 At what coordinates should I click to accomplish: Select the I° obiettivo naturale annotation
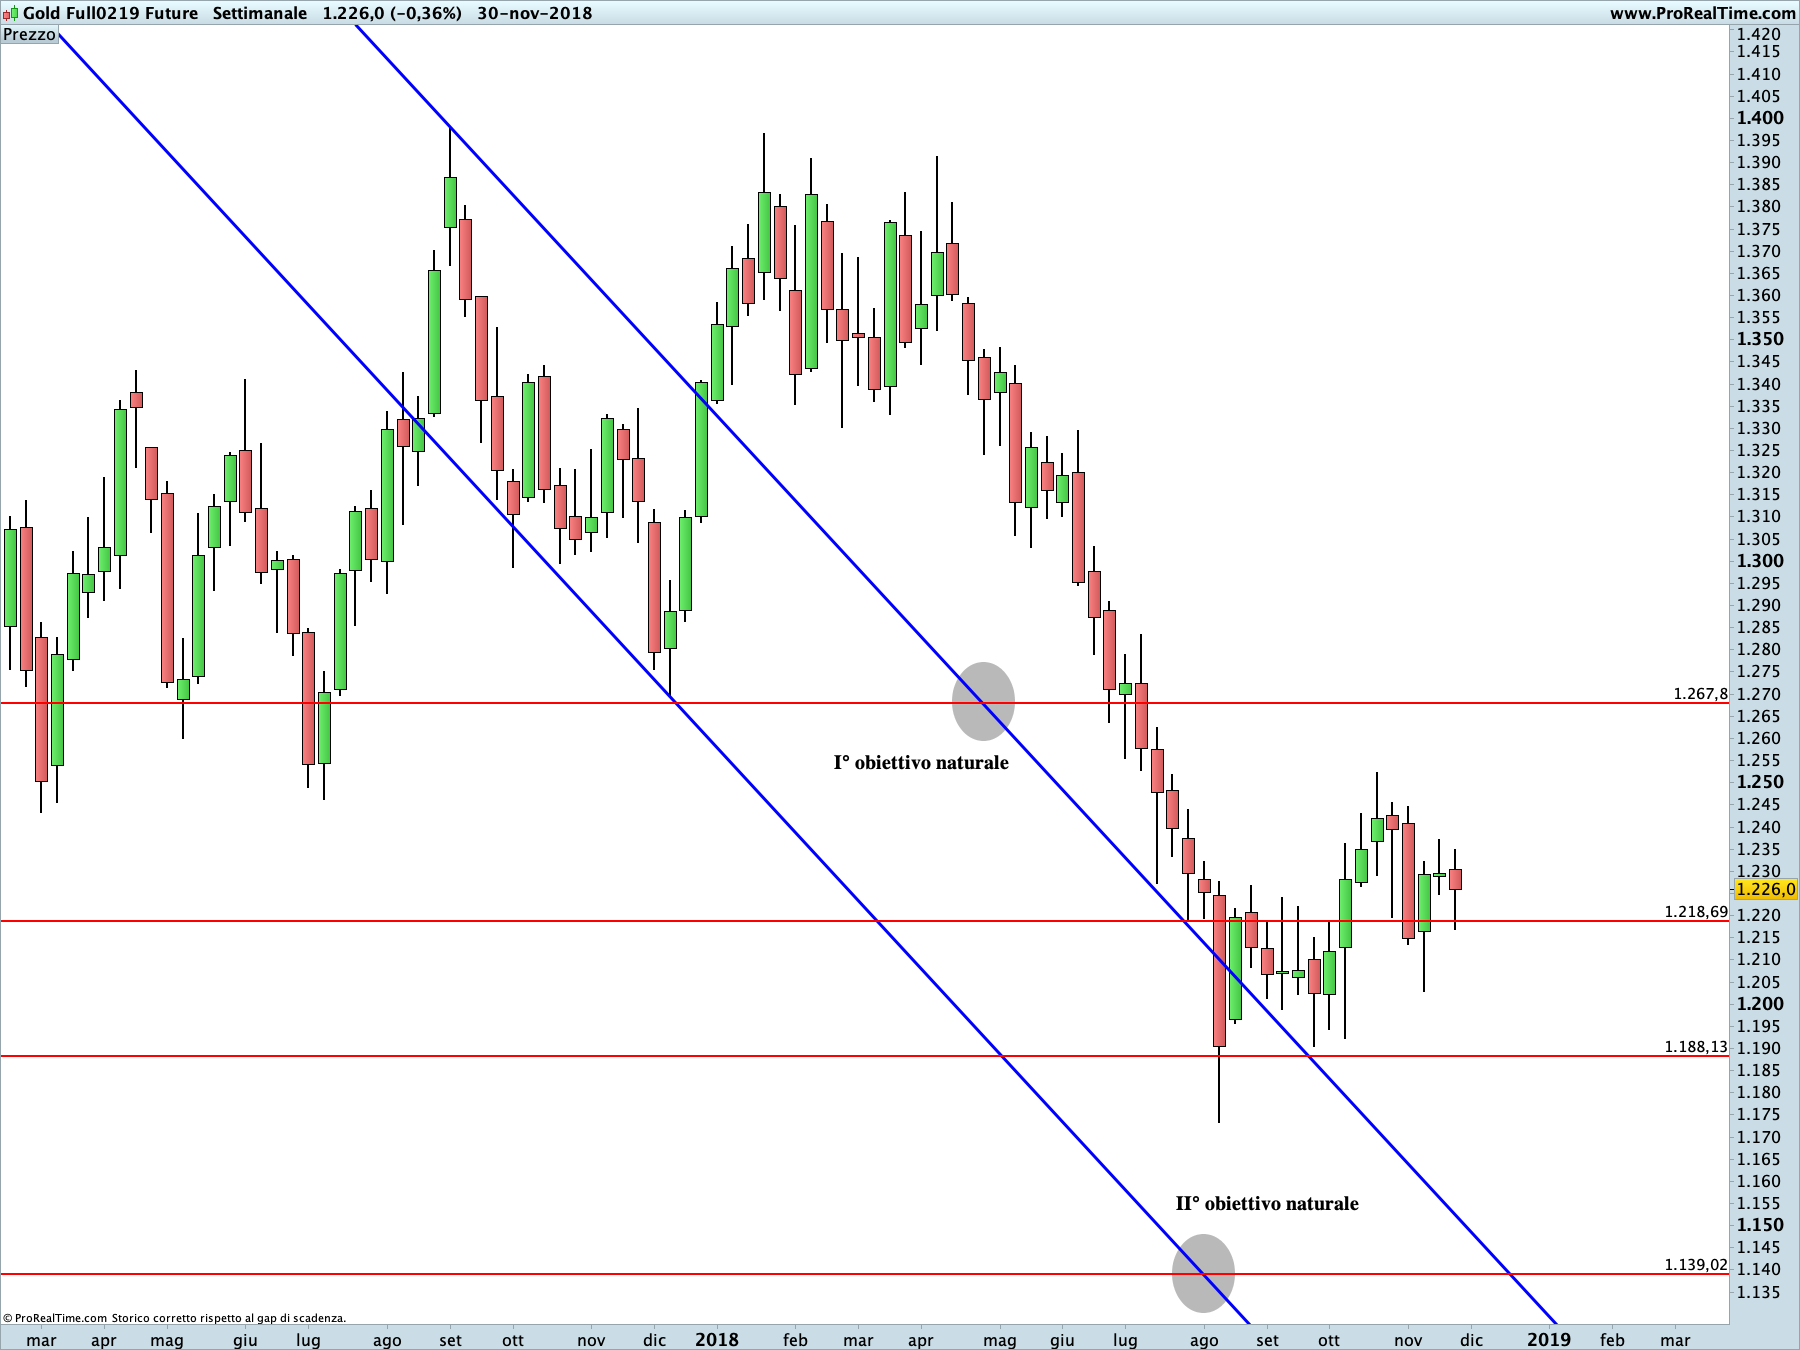[x=921, y=762]
